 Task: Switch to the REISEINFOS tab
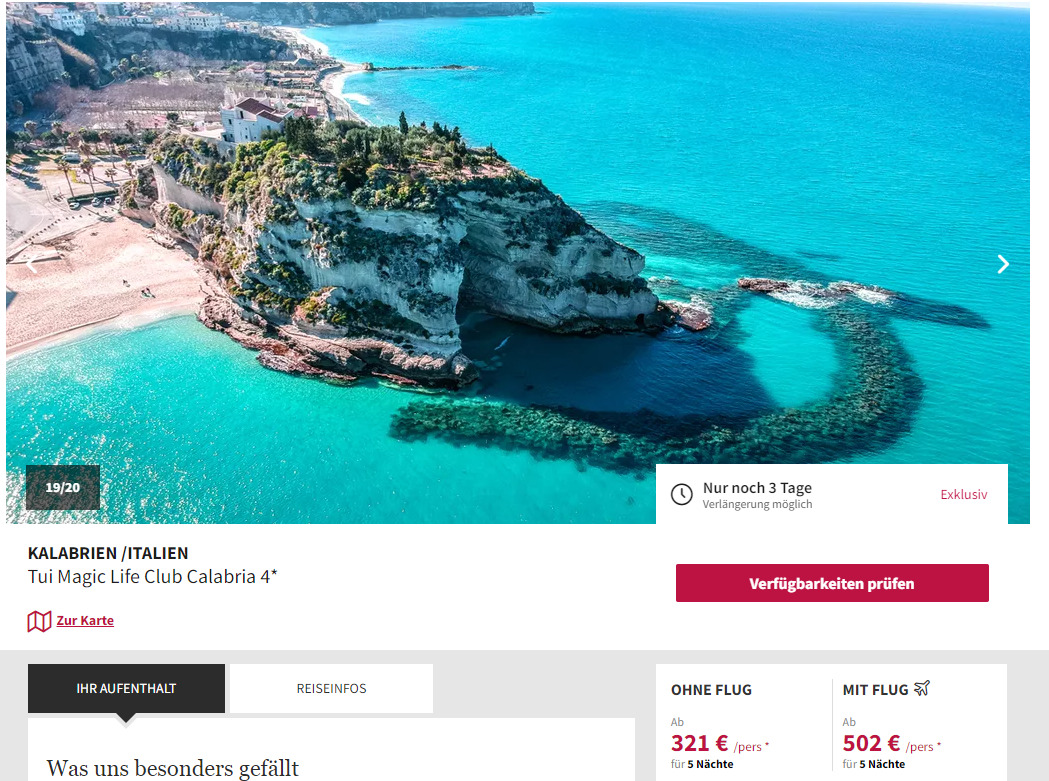[331, 688]
